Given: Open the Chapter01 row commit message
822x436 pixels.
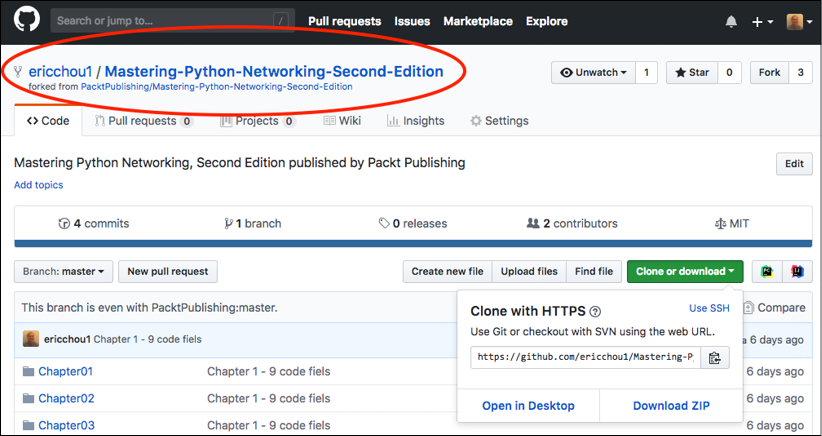Looking at the screenshot, I should pos(269,372).
